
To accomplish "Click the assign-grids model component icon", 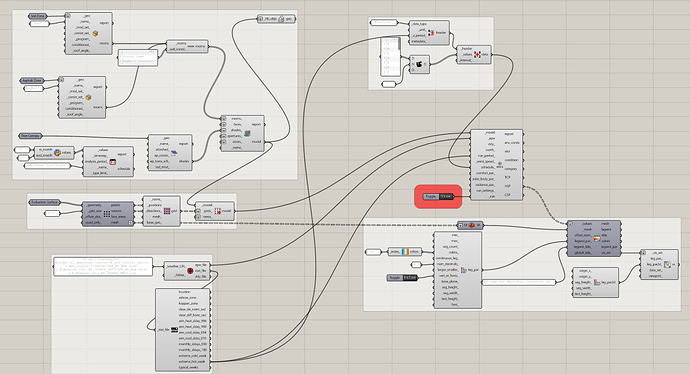I will [217, 211].
